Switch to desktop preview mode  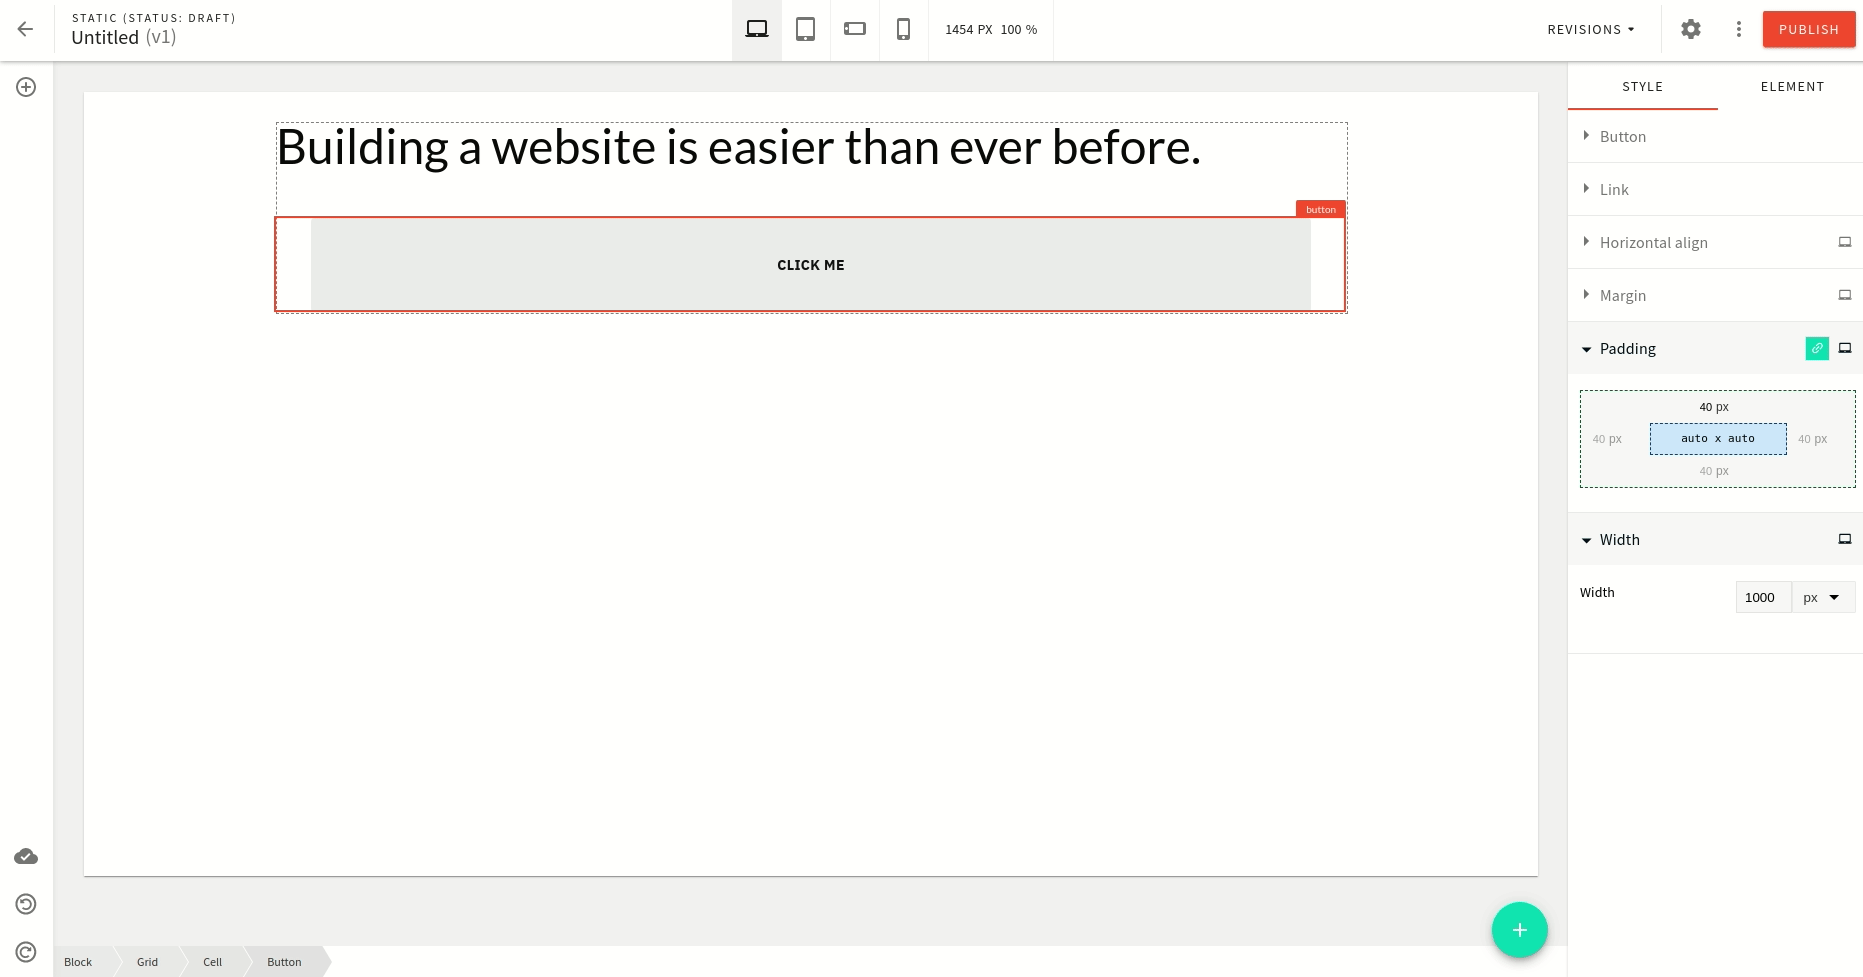756,29
